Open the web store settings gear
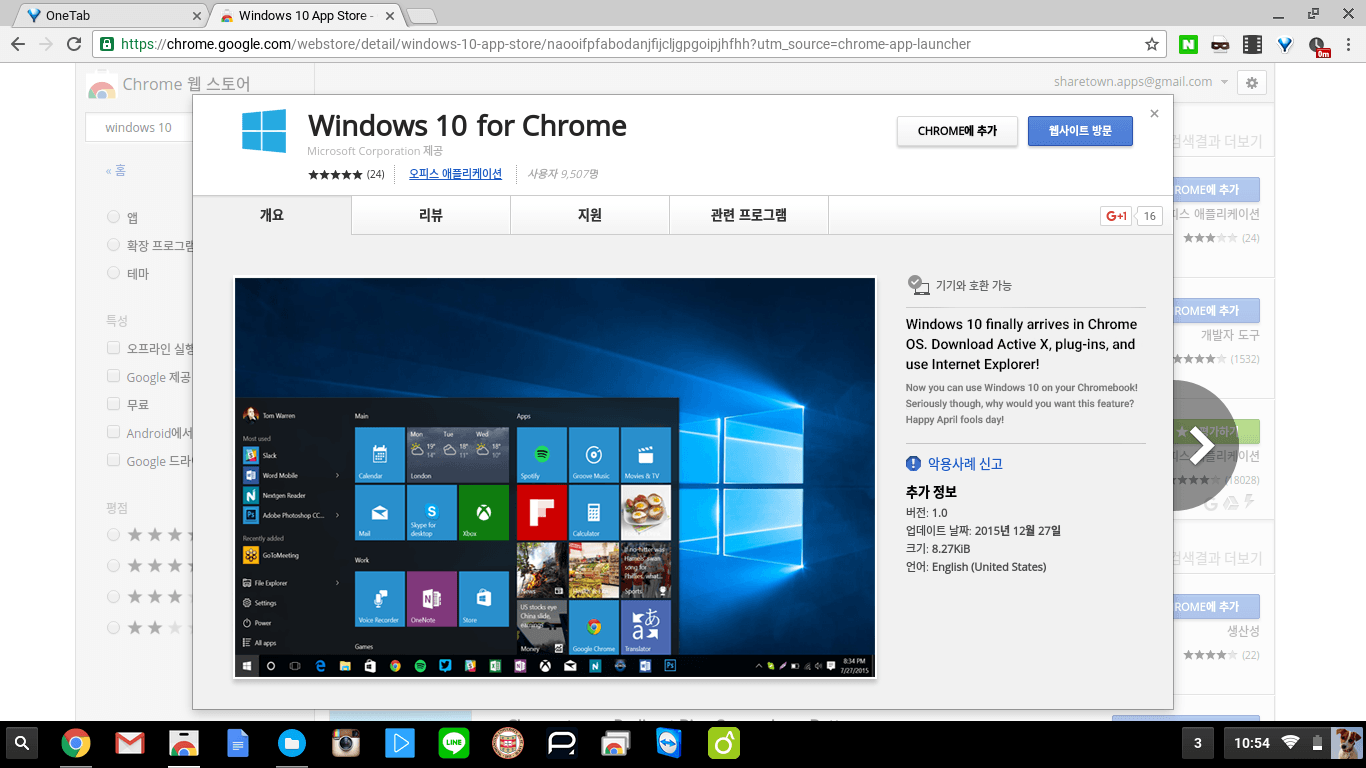 pos(1252,83)
